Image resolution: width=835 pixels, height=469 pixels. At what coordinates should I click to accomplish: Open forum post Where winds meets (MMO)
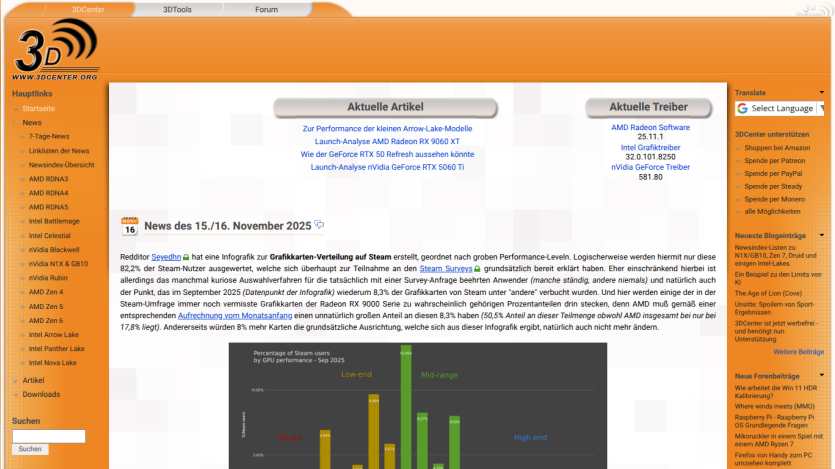775,407
